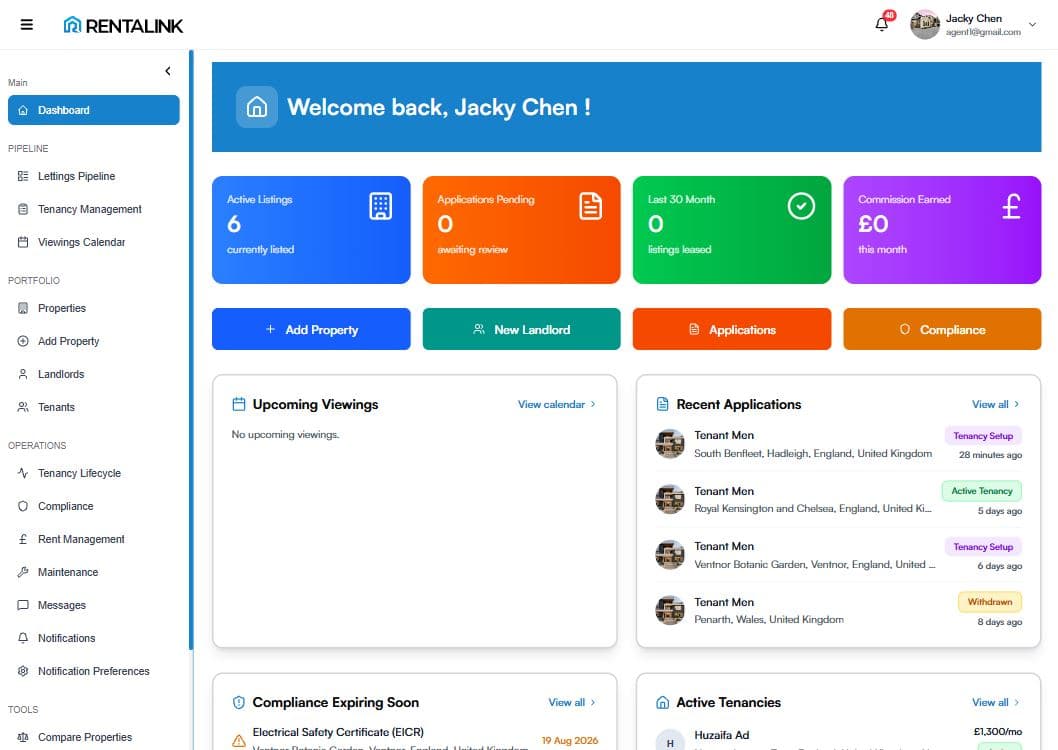1058x750 pixels.
Task: Click Jacky Chen's profile avatar
Action: tap(925, 25)
